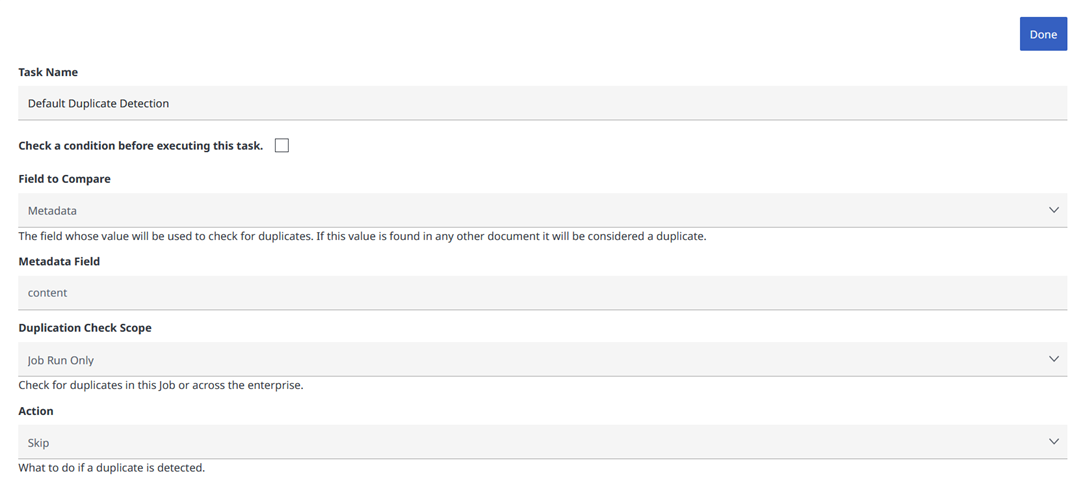
Task: Click the 'Task Name' label
Action: [48, 72]
